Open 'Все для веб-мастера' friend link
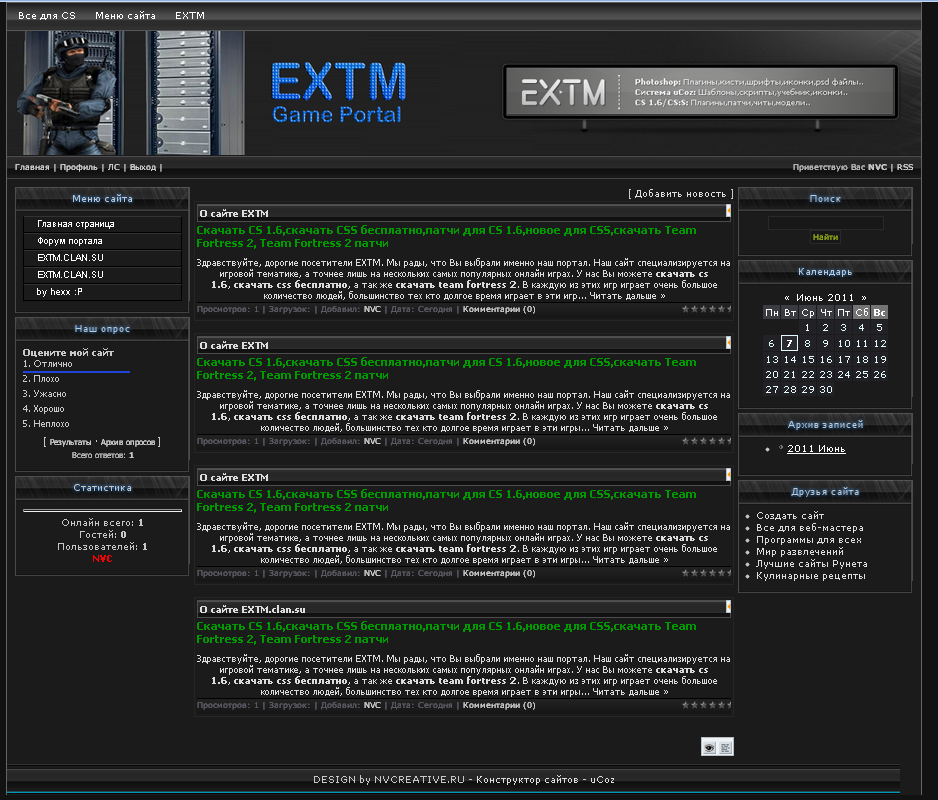Viewport: 938px width, 800px height. [809, 528]
